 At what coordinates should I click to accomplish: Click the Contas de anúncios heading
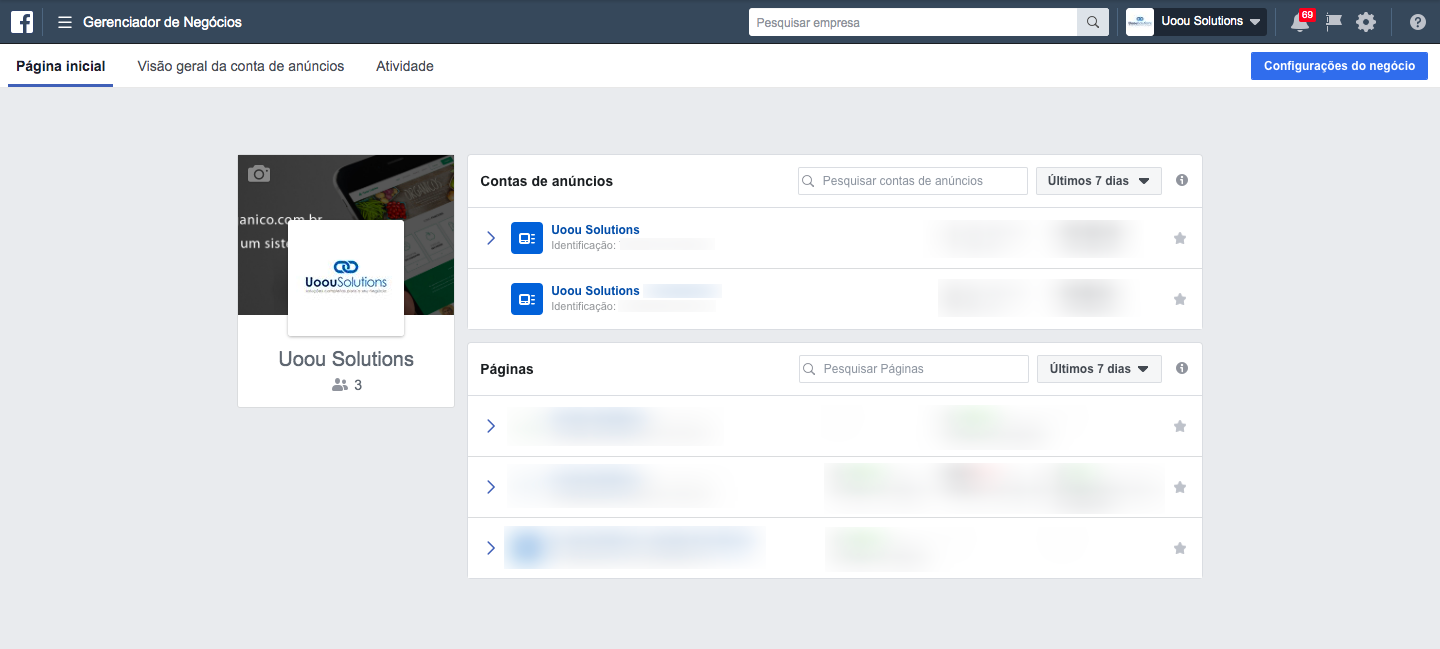point(546,181)
